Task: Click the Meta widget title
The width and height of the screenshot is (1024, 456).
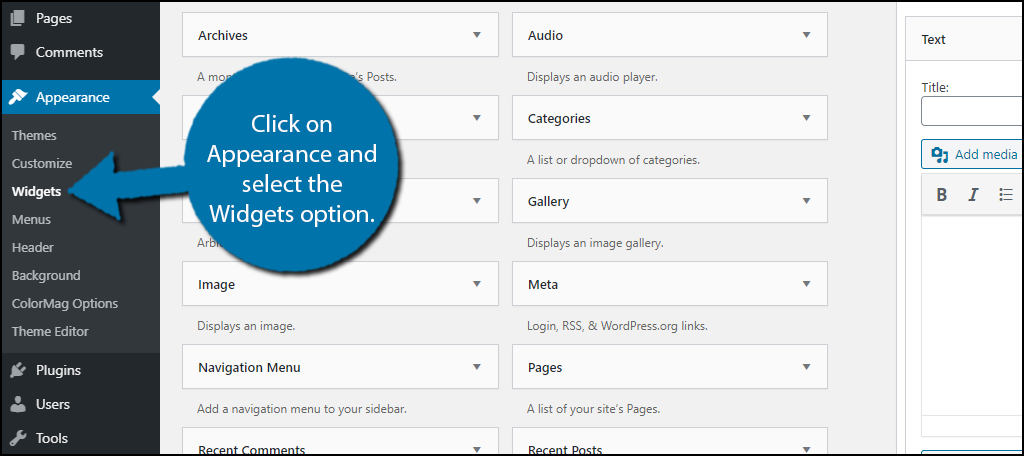Action: 543,284
